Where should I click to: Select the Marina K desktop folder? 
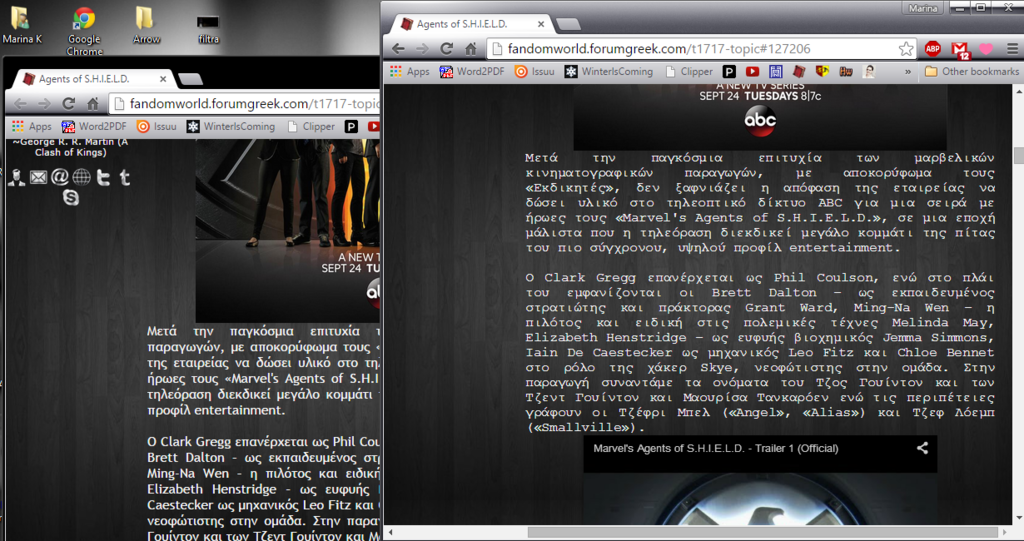pos(22,25)
